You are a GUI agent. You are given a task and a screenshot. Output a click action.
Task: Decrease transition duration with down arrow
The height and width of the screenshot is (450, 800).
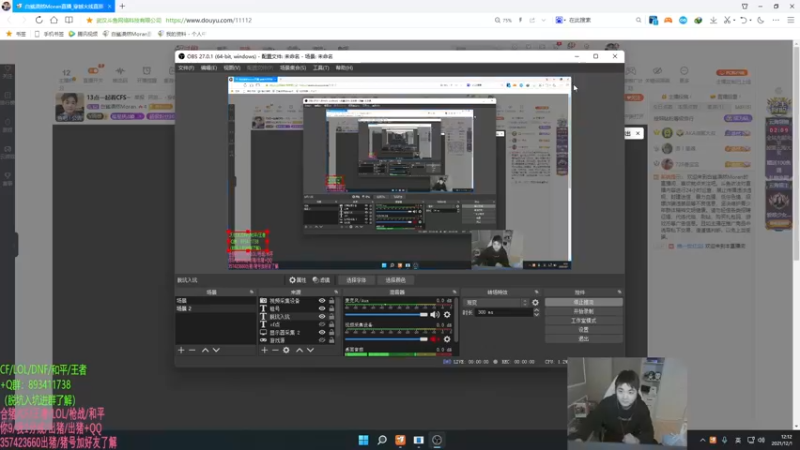536,315
